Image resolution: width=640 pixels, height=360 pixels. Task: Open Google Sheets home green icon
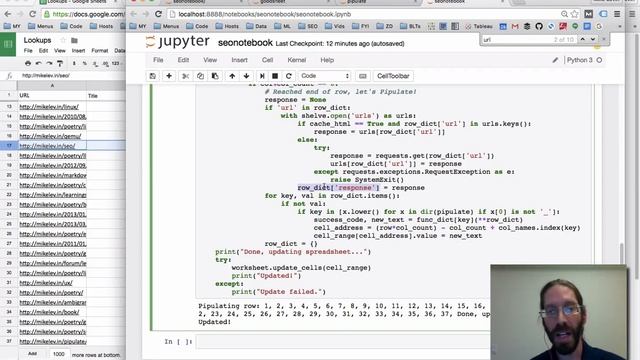8,44
